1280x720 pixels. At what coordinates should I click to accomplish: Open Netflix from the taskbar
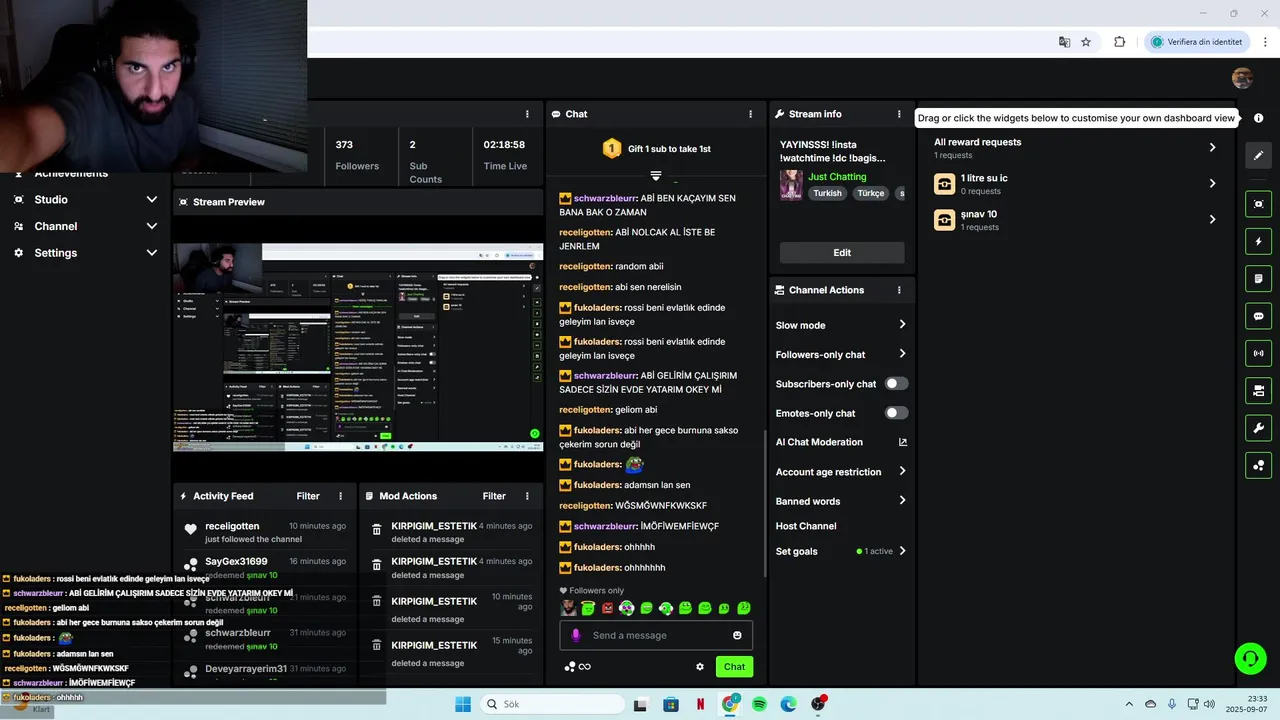click(700, 704)
